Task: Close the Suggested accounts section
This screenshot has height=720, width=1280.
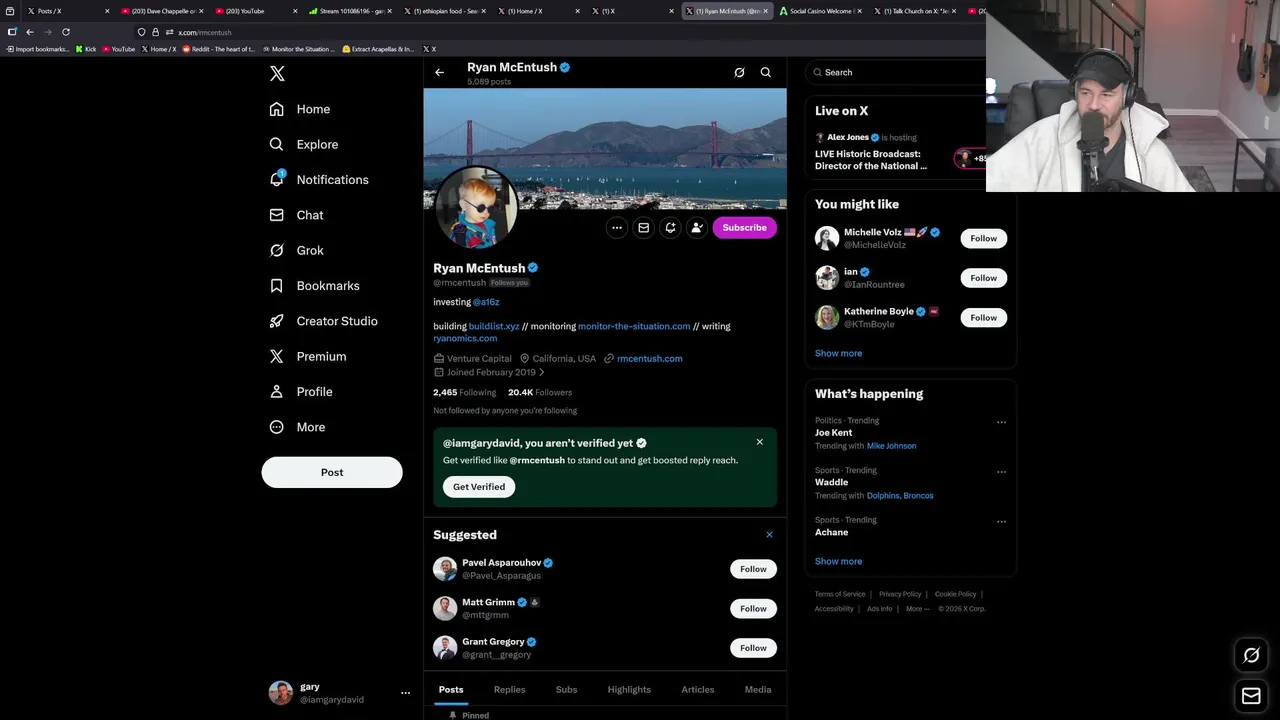Action: [769, 535]
